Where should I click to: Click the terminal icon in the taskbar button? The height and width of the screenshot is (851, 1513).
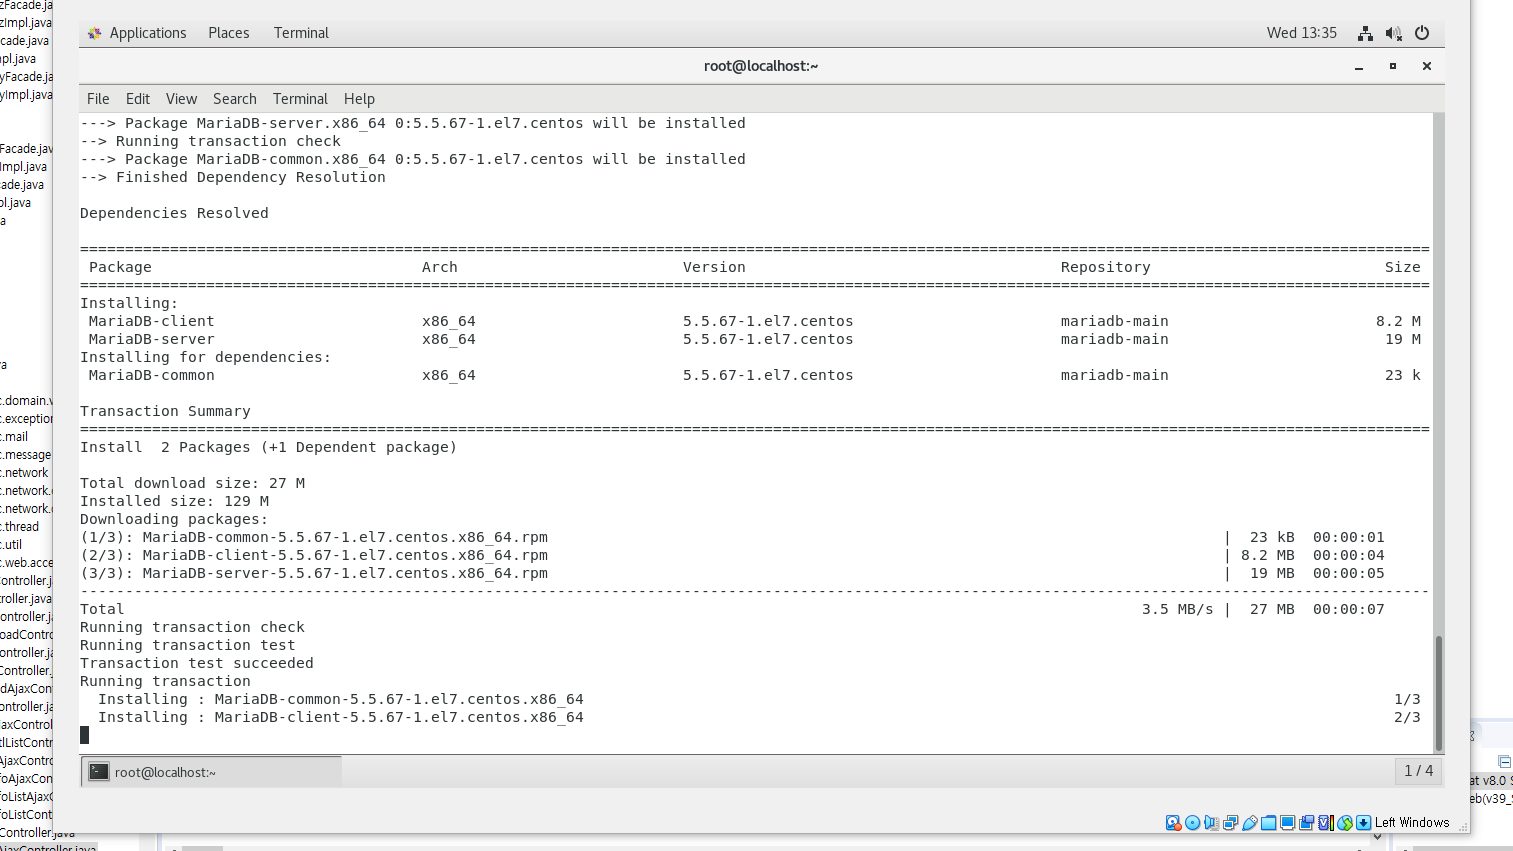(99, 772)
